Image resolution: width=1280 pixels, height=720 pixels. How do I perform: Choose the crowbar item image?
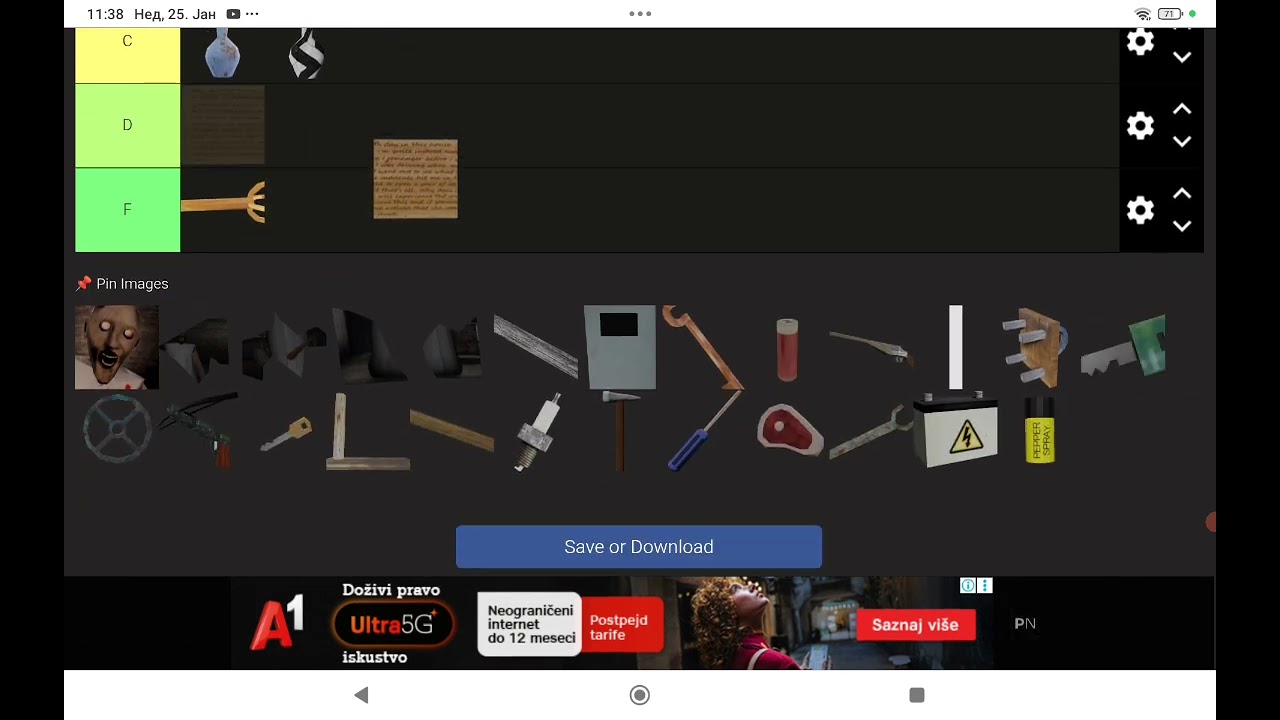[703, 347]
